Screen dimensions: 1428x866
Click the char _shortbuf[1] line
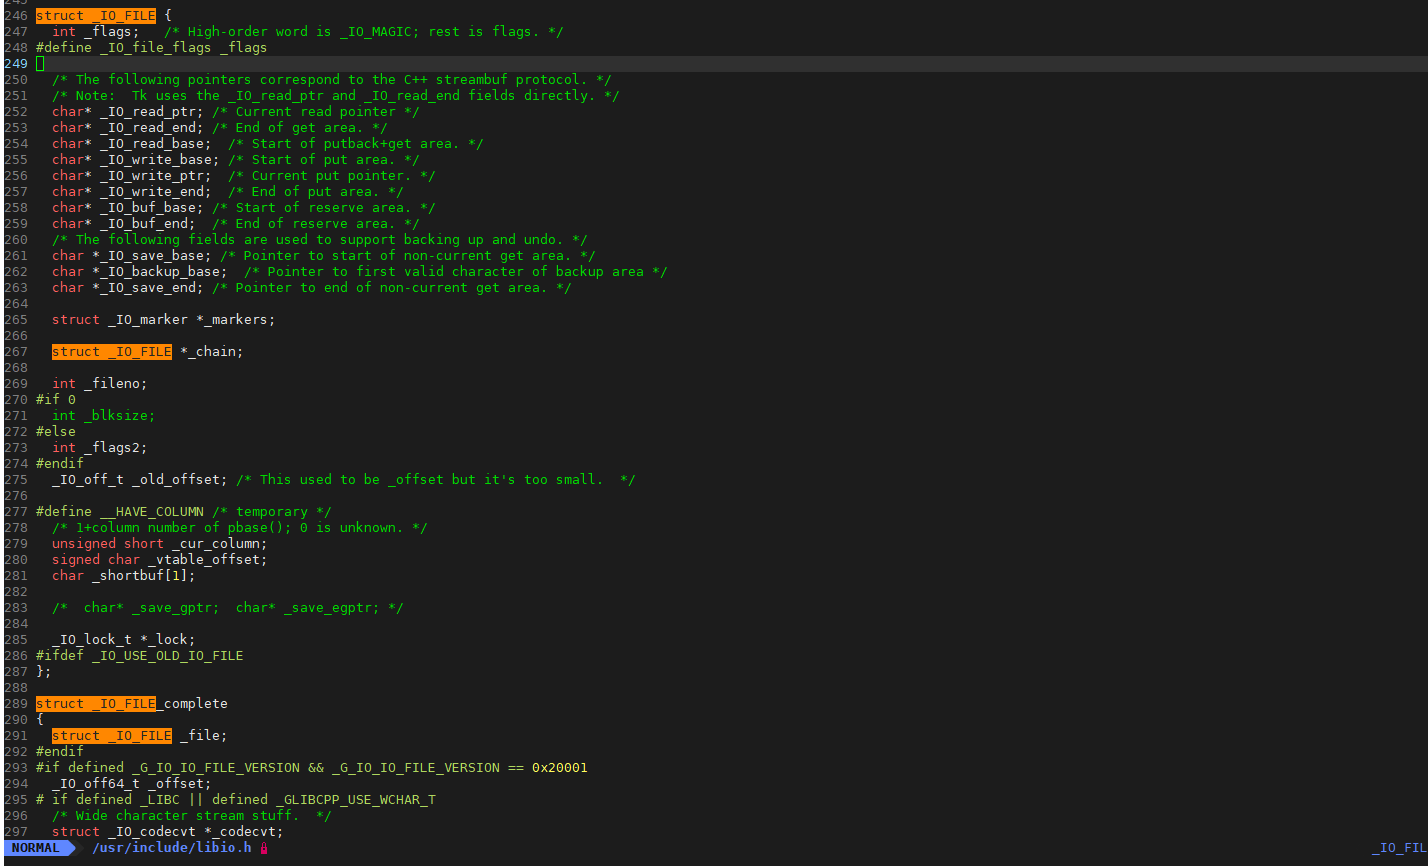124,576
